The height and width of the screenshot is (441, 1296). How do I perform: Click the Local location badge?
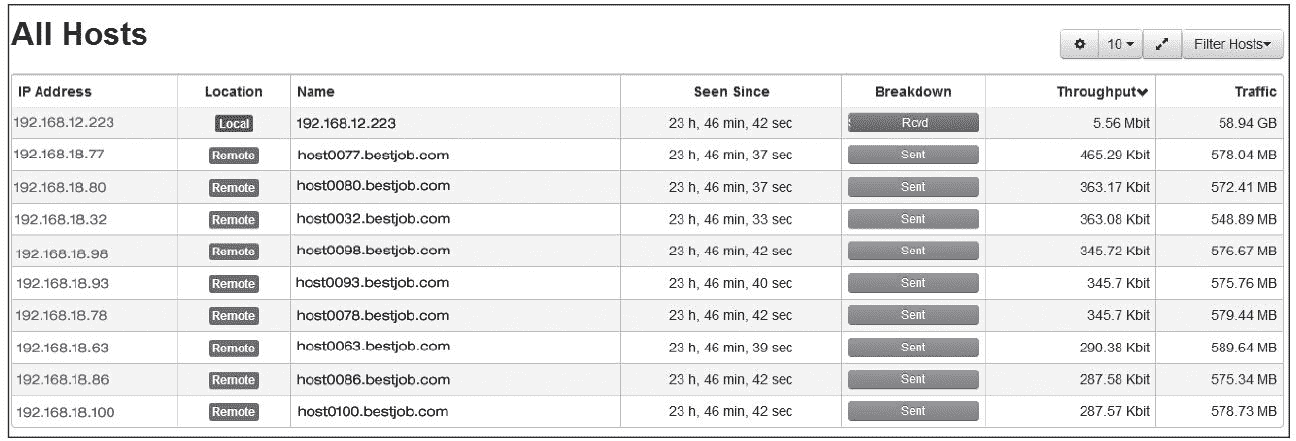(x=233, y=124)
